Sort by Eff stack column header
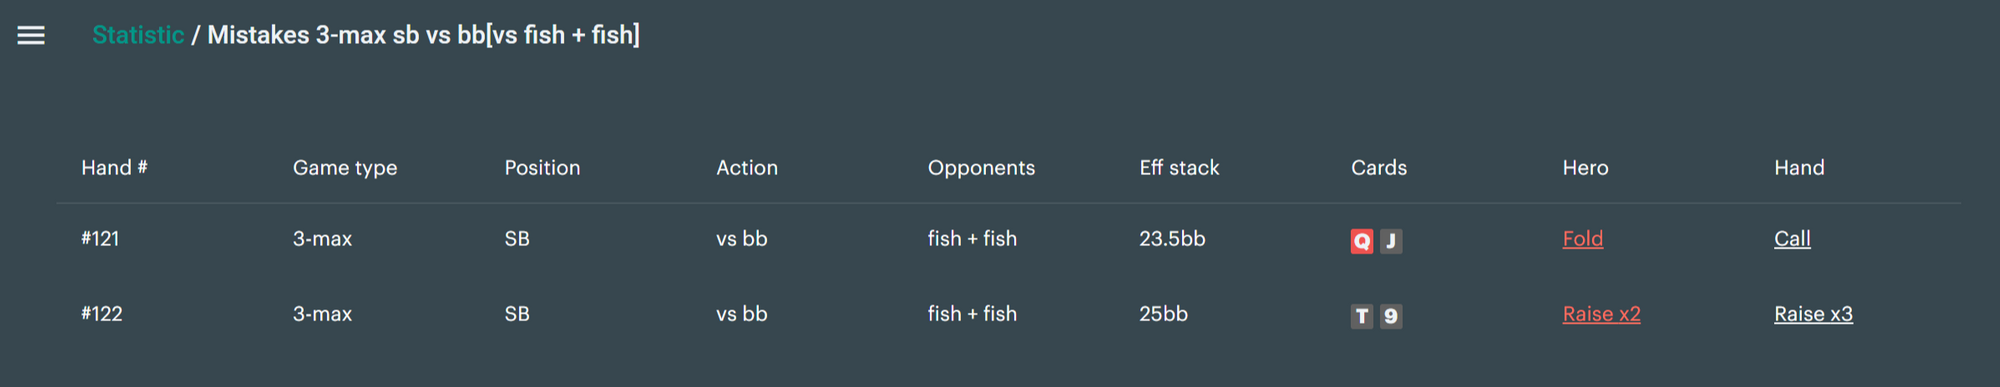 click(1179, 168)
